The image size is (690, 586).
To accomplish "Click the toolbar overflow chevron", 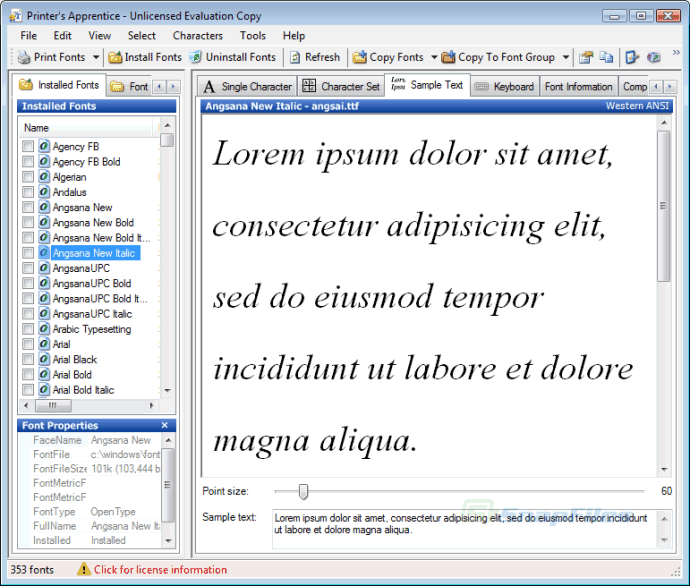I will [676, 53].
